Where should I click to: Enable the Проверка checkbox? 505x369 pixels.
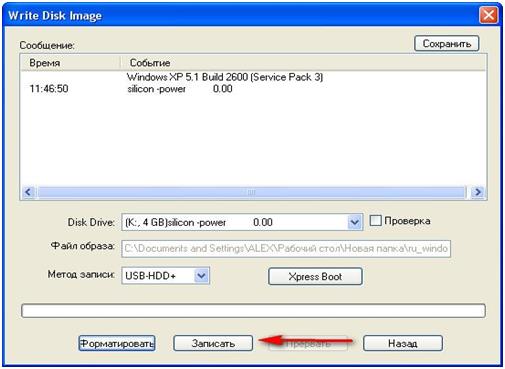pyautogui.click(x=375, y=221)
